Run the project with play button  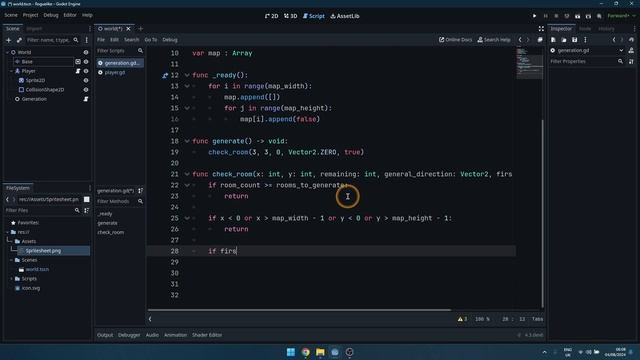tap(534, 16)
